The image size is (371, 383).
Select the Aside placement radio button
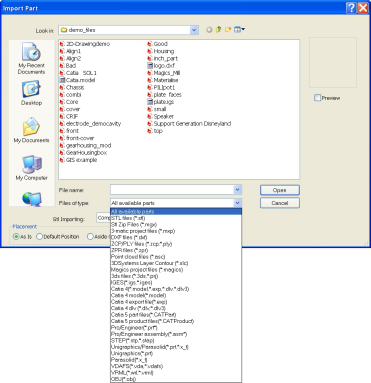pyautogui.click(x=90, y=236)
